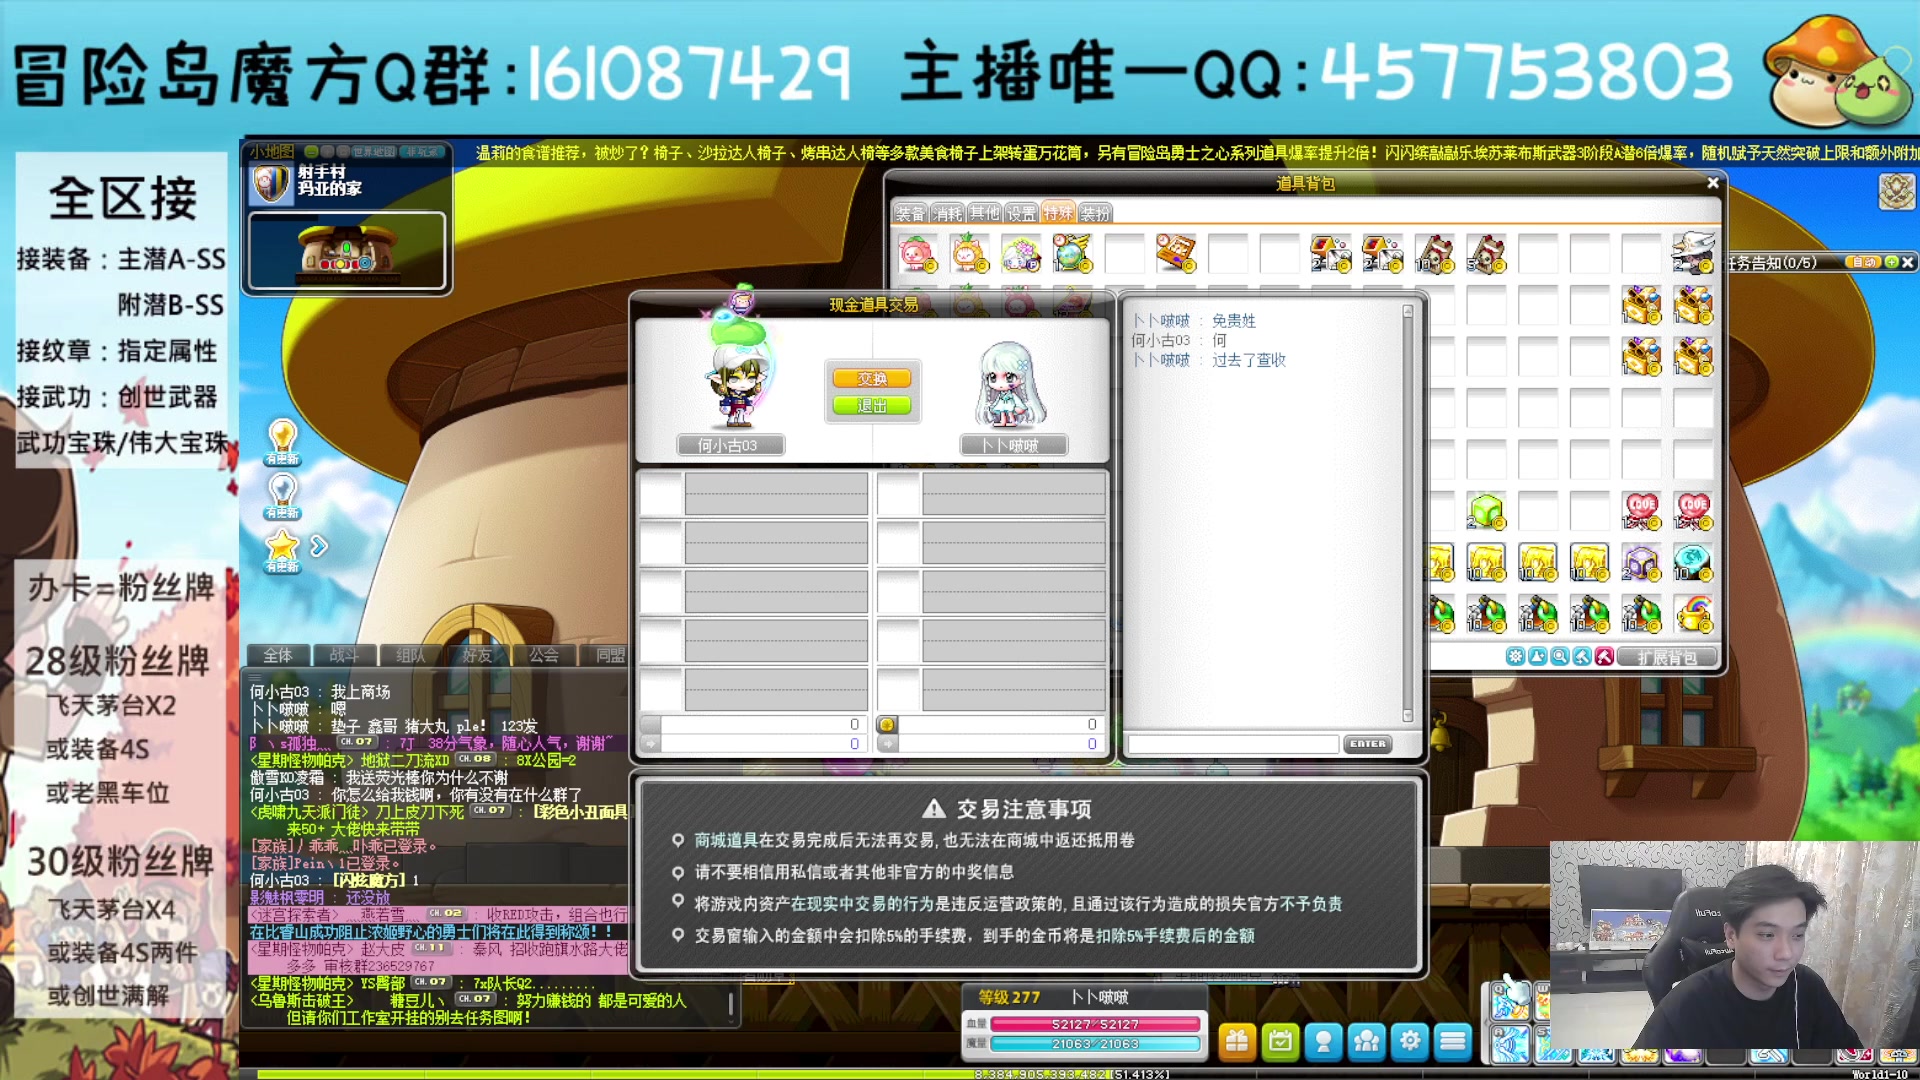Click the A hotkey skill icon
The height and width of the screenshot is (1080, 1920).
click(1510, 1044)
